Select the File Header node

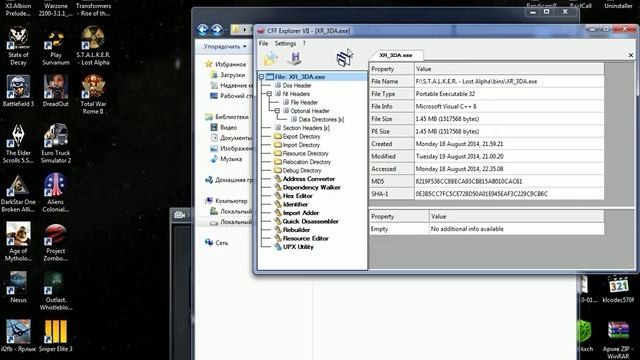click(x=304, y=102)
